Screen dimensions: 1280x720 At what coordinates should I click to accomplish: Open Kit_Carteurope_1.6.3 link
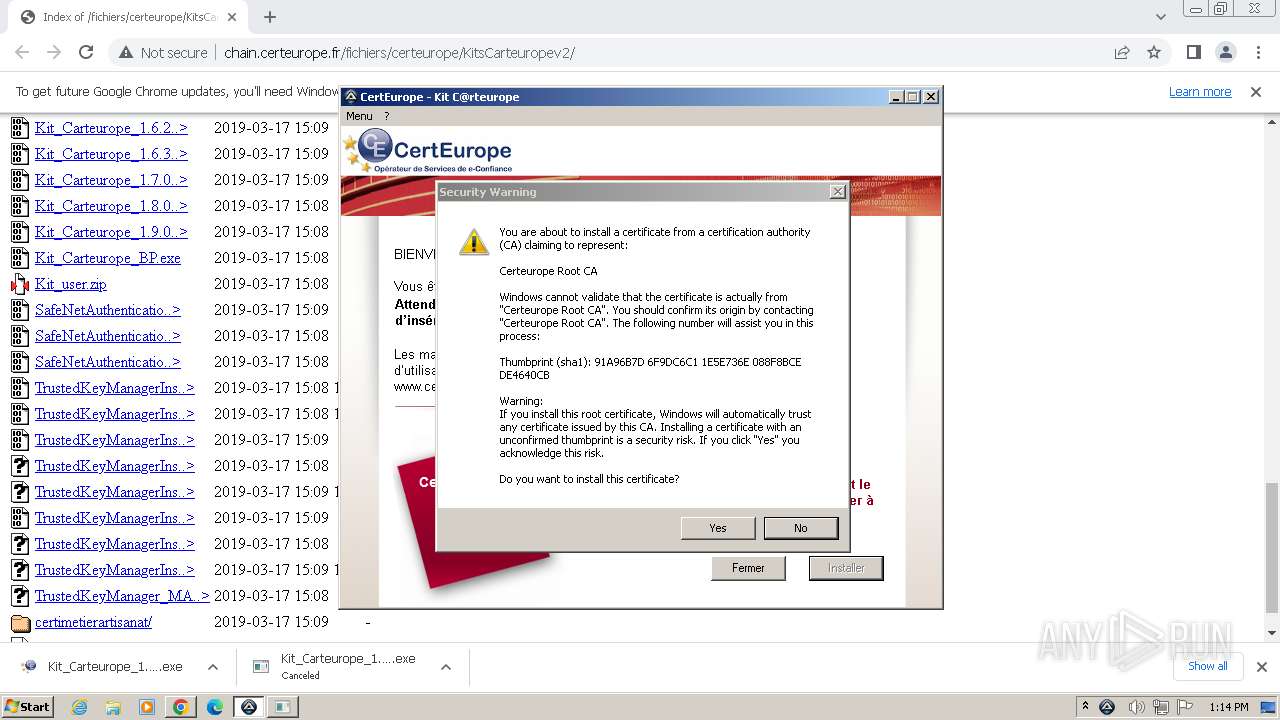(111, 154)
